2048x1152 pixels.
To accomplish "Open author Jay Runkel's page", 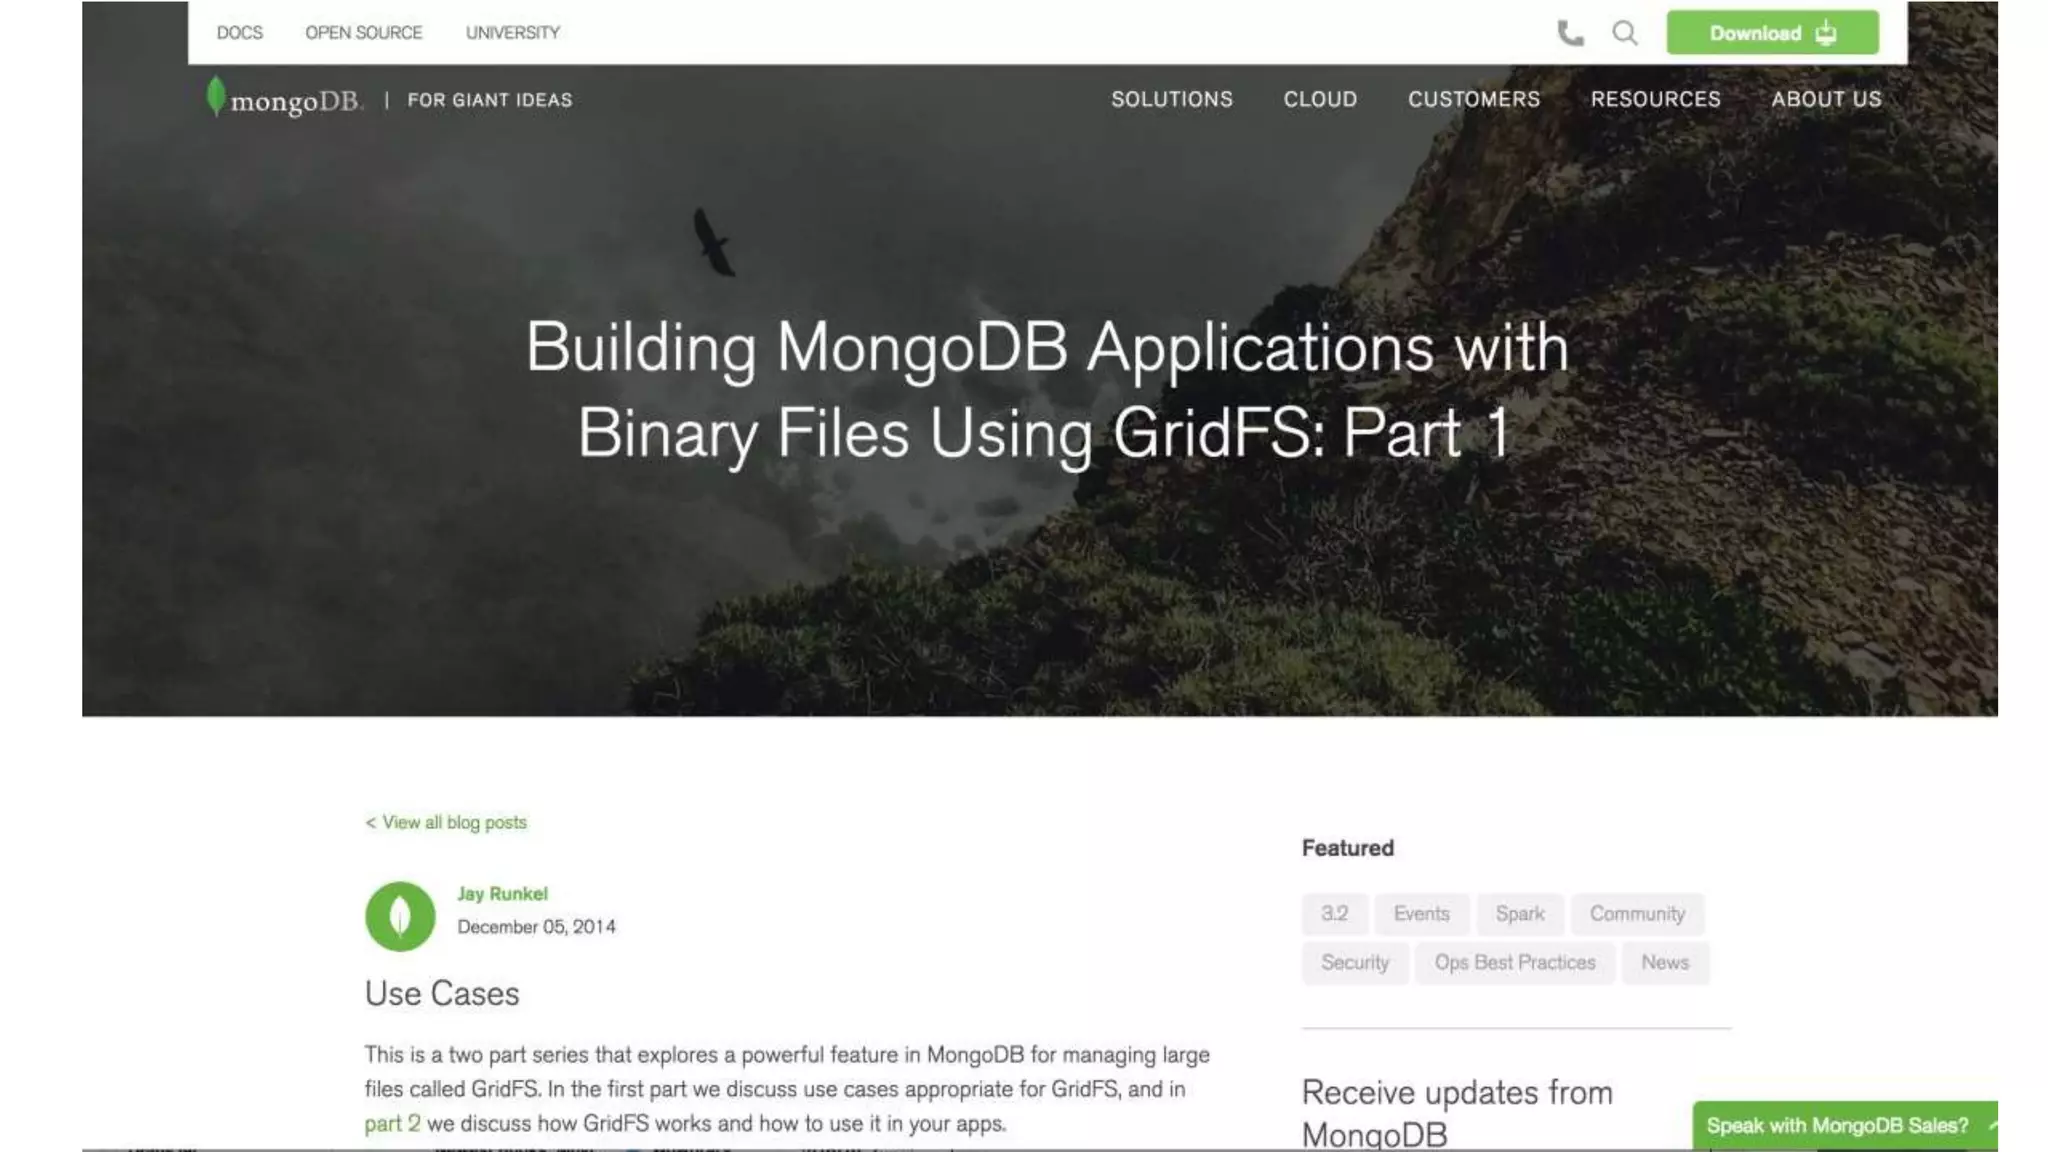I will 502,893.
